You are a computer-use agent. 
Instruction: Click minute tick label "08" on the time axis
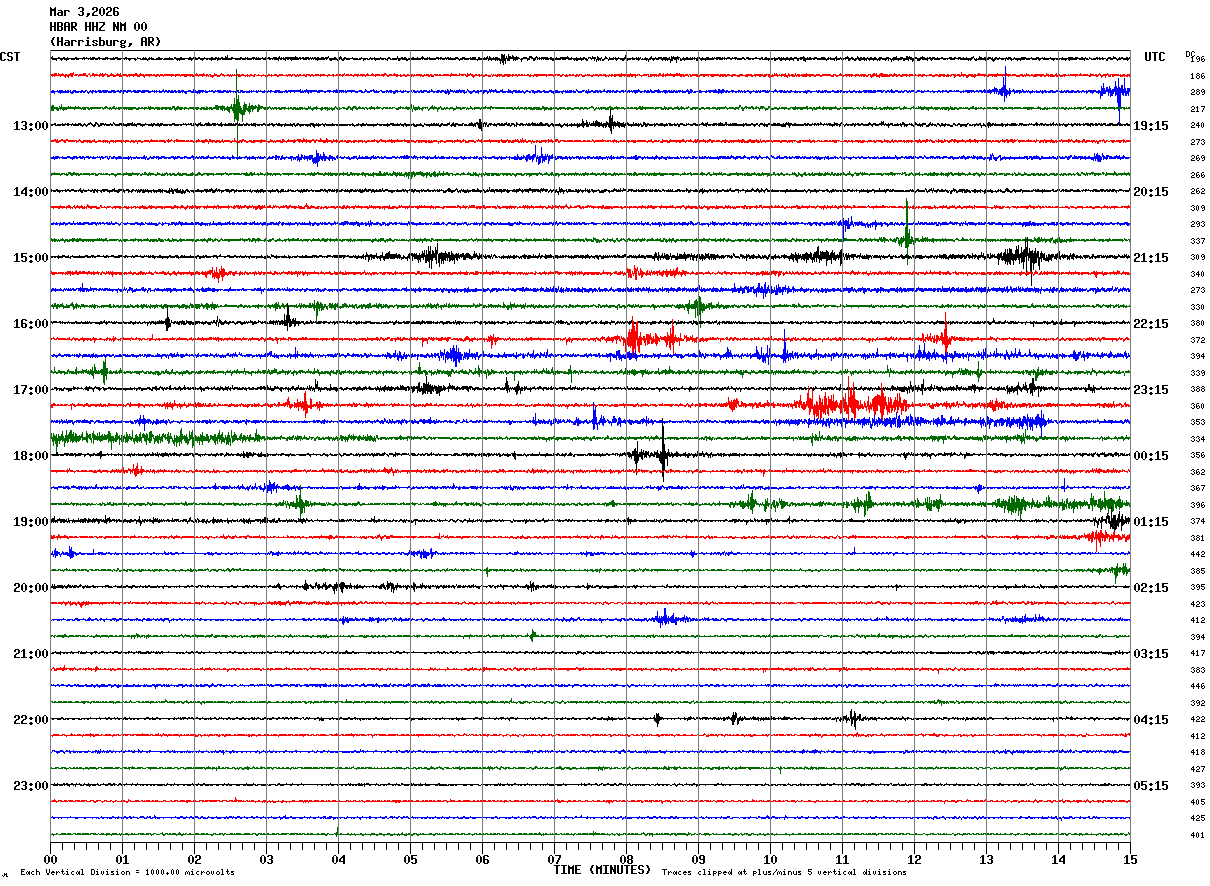tap(626, 859)
